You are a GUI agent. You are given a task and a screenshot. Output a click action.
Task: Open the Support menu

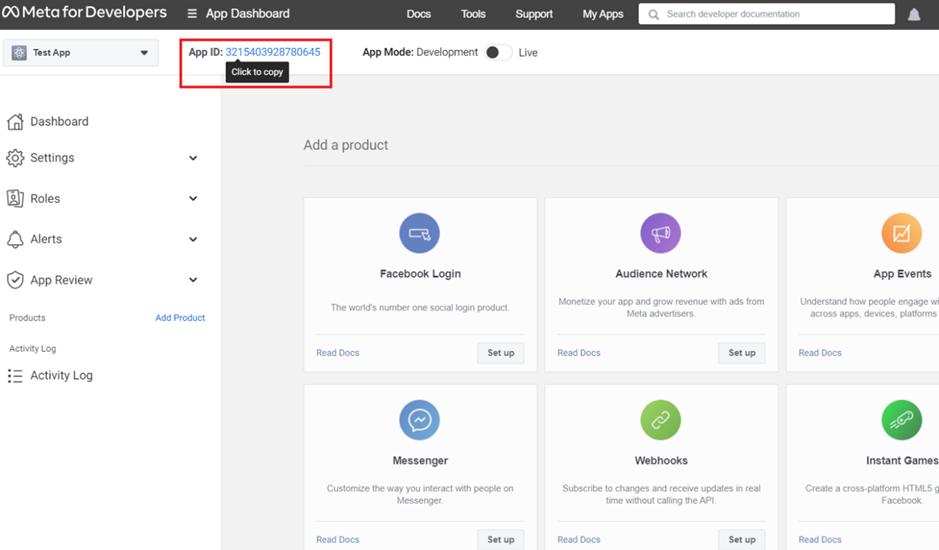pyautogui.click(x=534, y=14)
